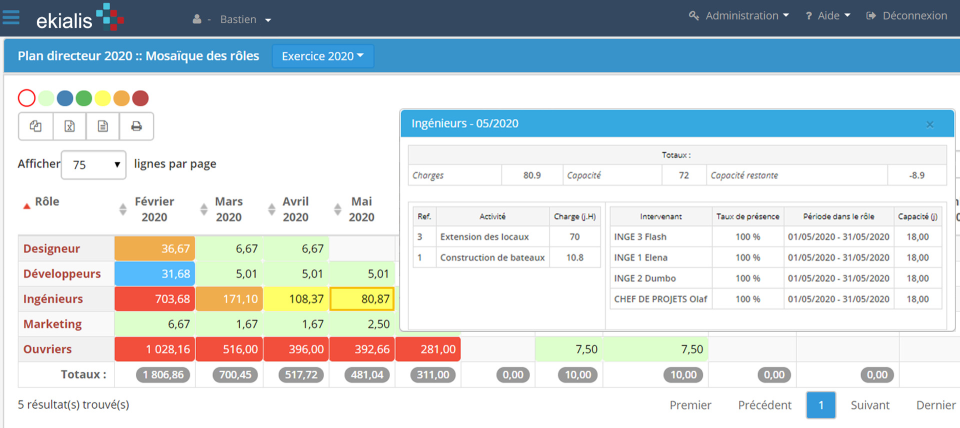This screenshot has height=428, width=960.
Task: Click the red 392,66 Ouvriers cell
Action: point(362,350)
